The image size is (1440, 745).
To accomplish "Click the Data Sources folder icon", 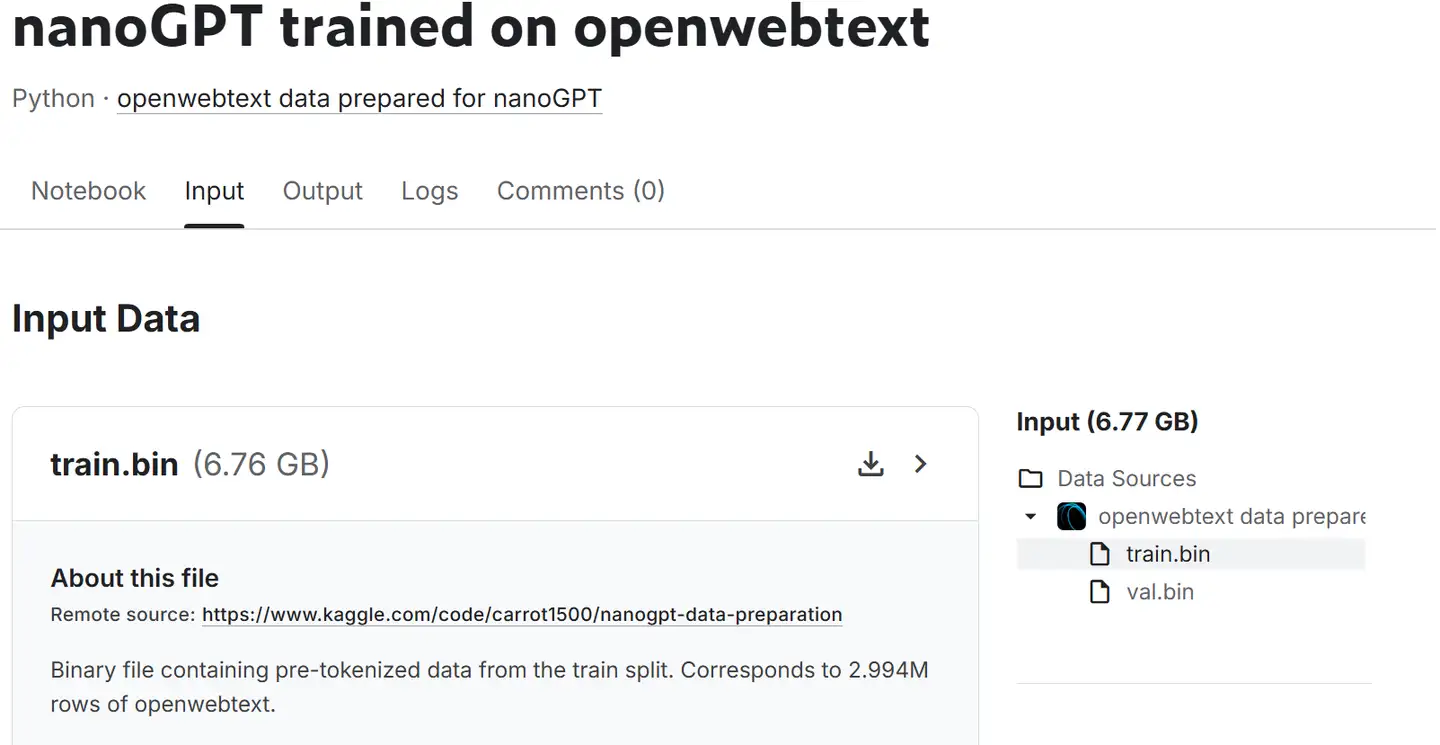I will [x=1030, y=478].
